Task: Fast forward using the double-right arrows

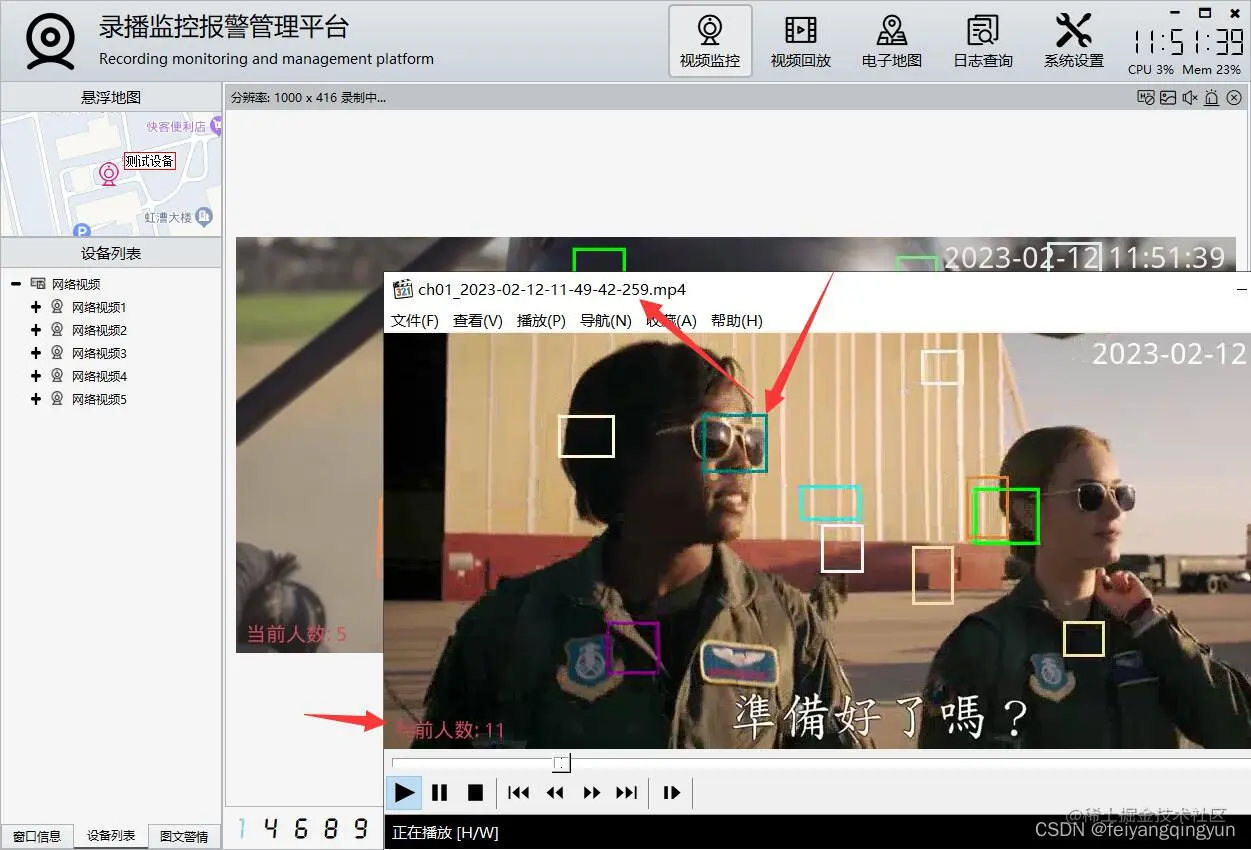Action: [x=591, y=793]
